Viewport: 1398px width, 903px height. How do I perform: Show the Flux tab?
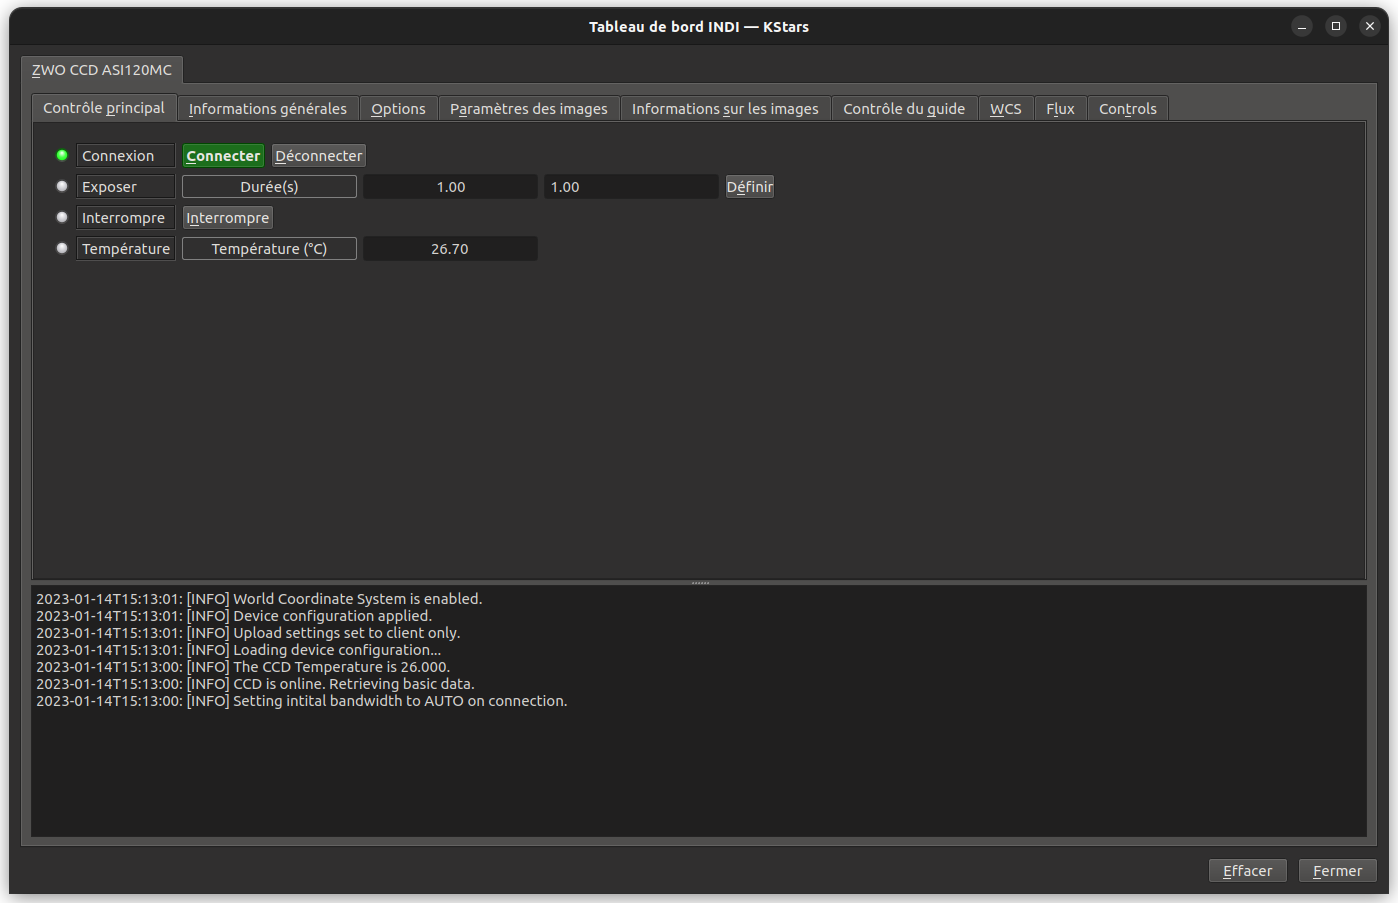[x=1061, y=109]
